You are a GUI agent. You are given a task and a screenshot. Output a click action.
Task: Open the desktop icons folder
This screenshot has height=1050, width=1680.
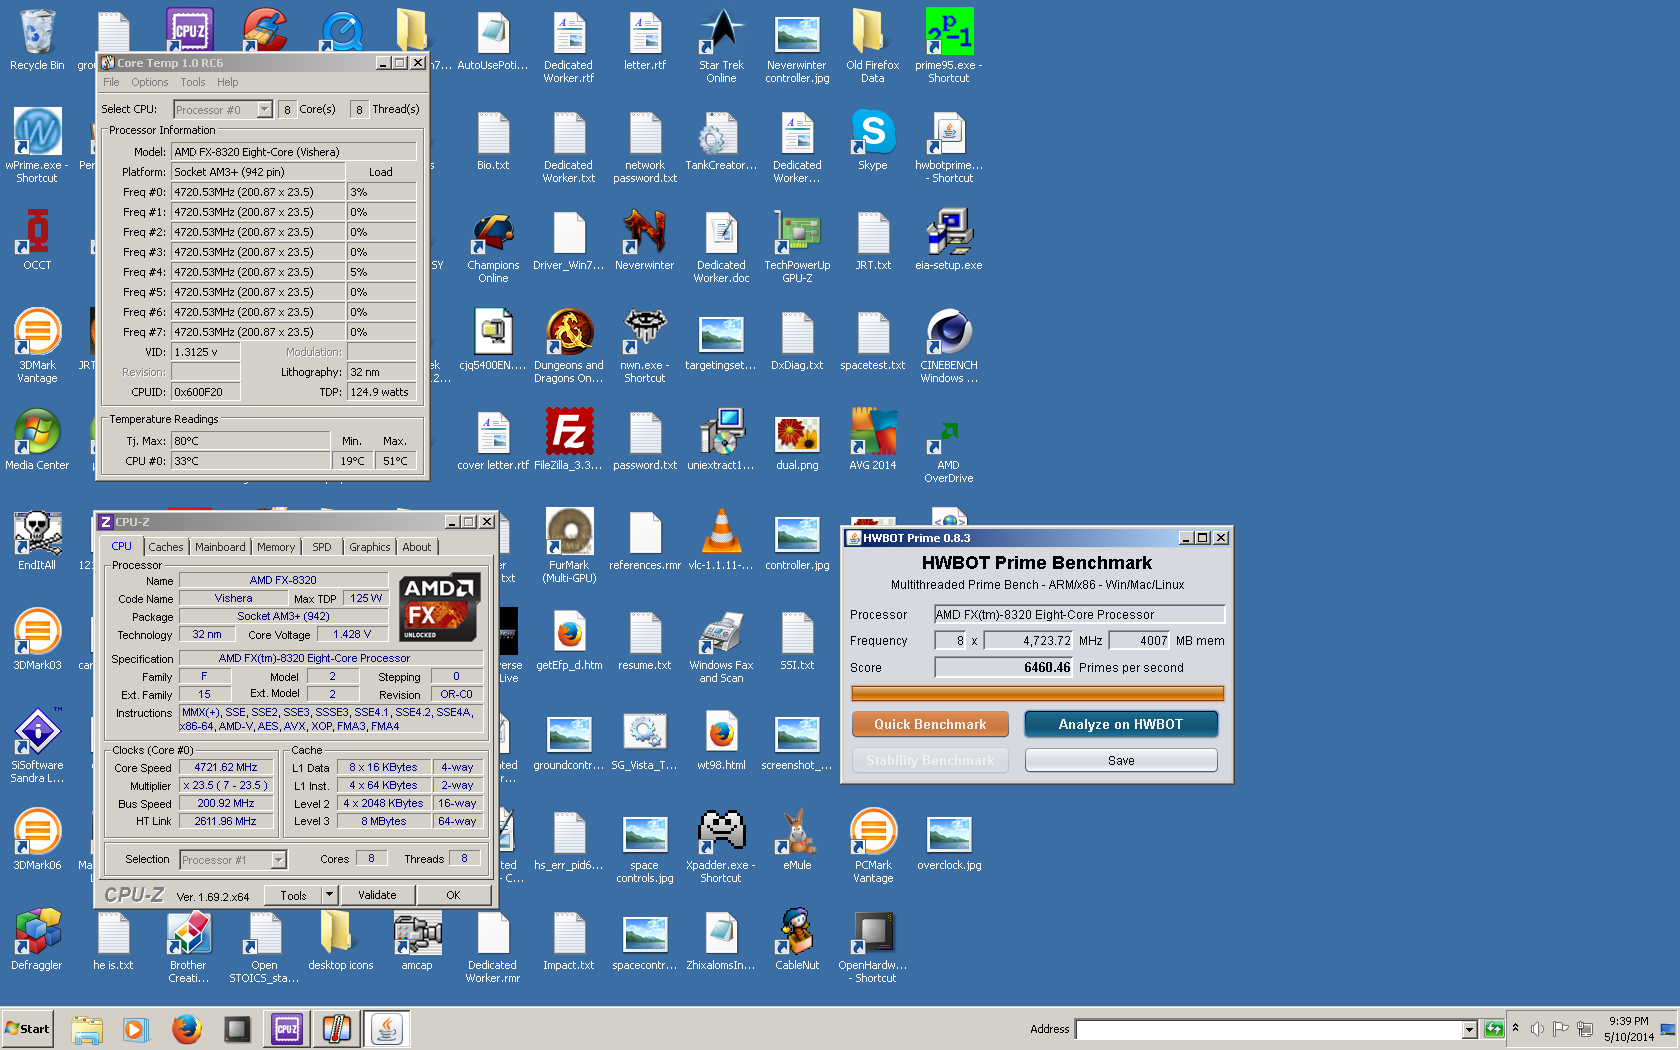(340, 939)
